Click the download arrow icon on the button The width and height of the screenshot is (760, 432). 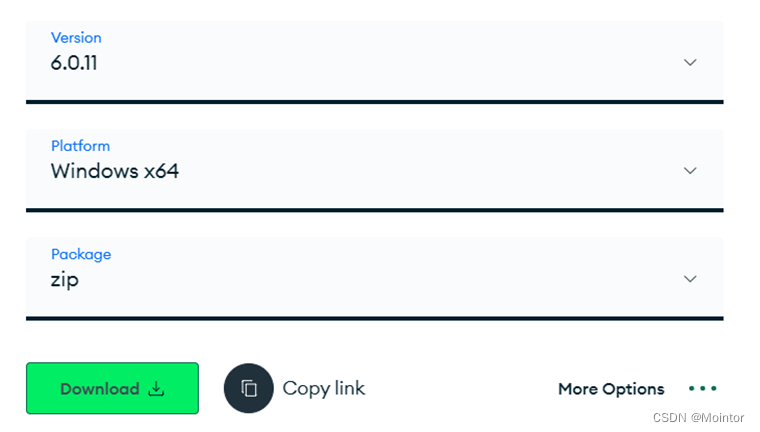pyautogui.click(x=156, y=389)
